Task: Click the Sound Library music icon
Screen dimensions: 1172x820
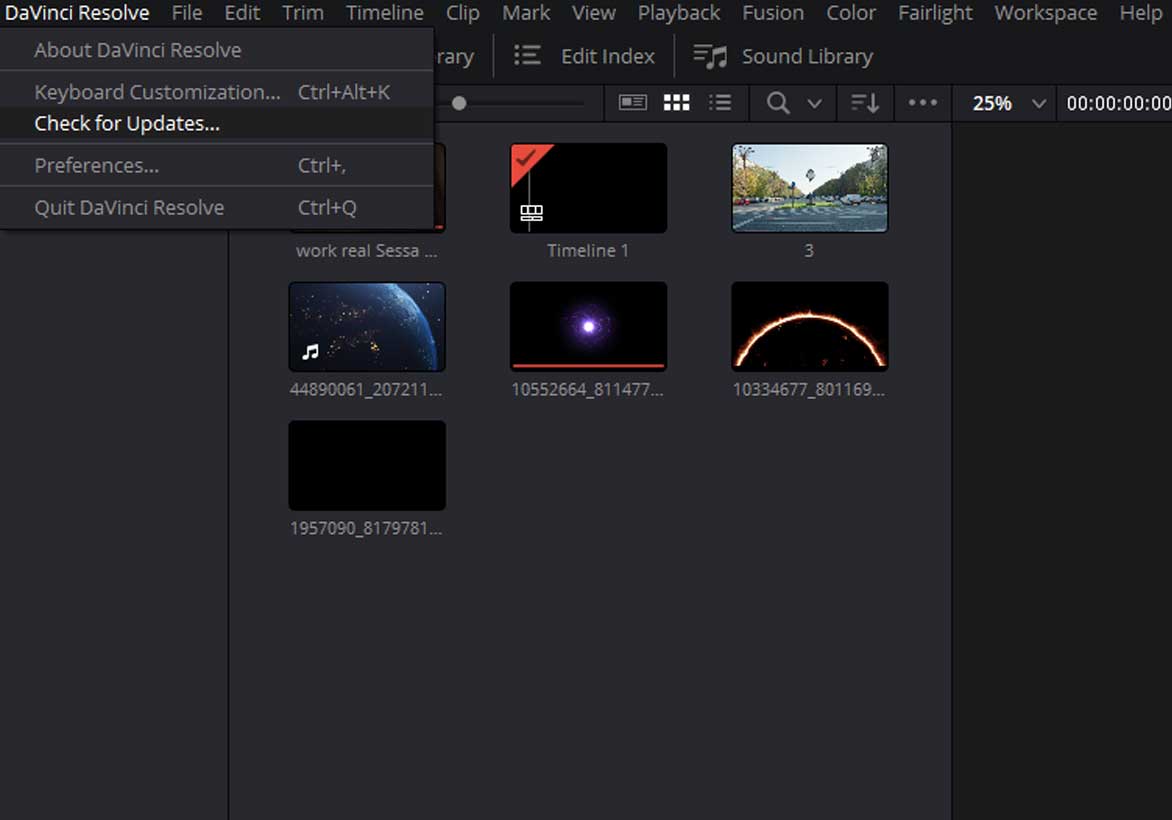Action: point(710,56)
